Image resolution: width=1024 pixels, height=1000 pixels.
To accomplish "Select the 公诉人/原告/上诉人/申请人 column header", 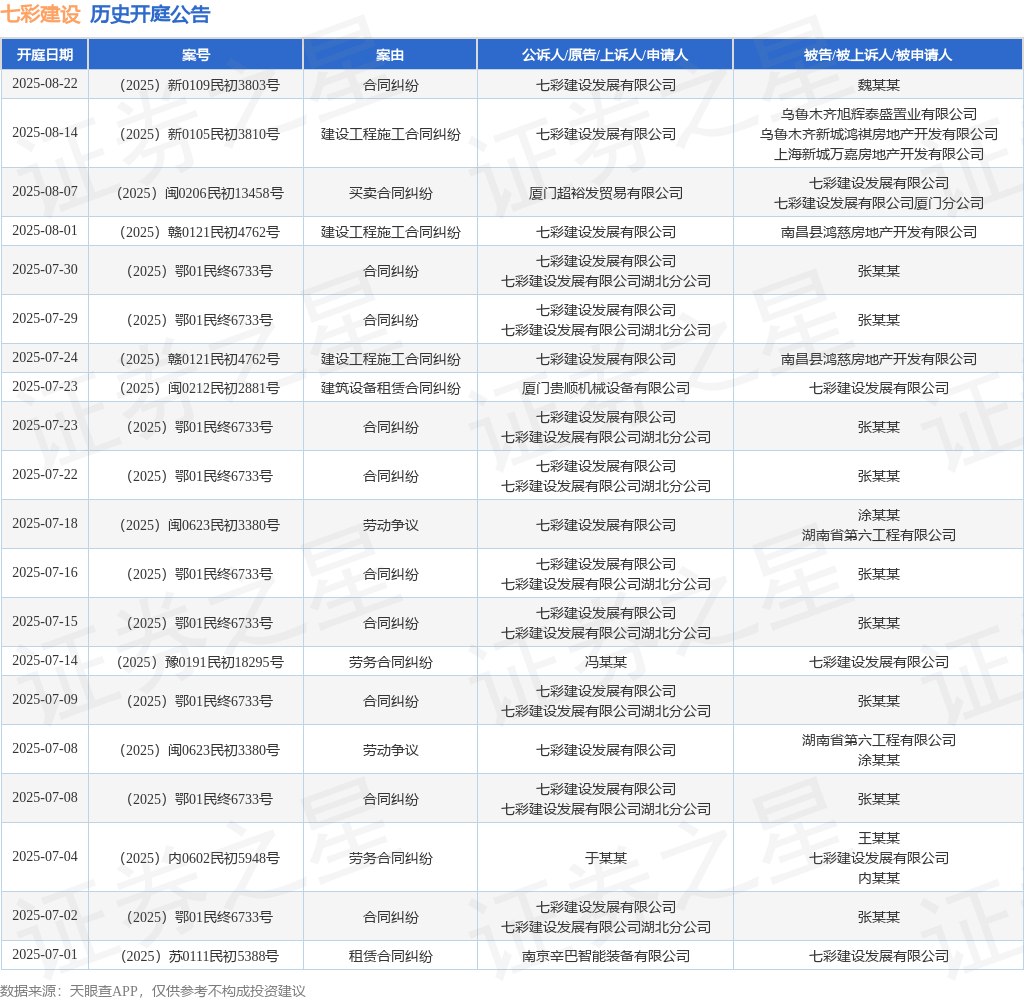I will [x=605, y=55].
